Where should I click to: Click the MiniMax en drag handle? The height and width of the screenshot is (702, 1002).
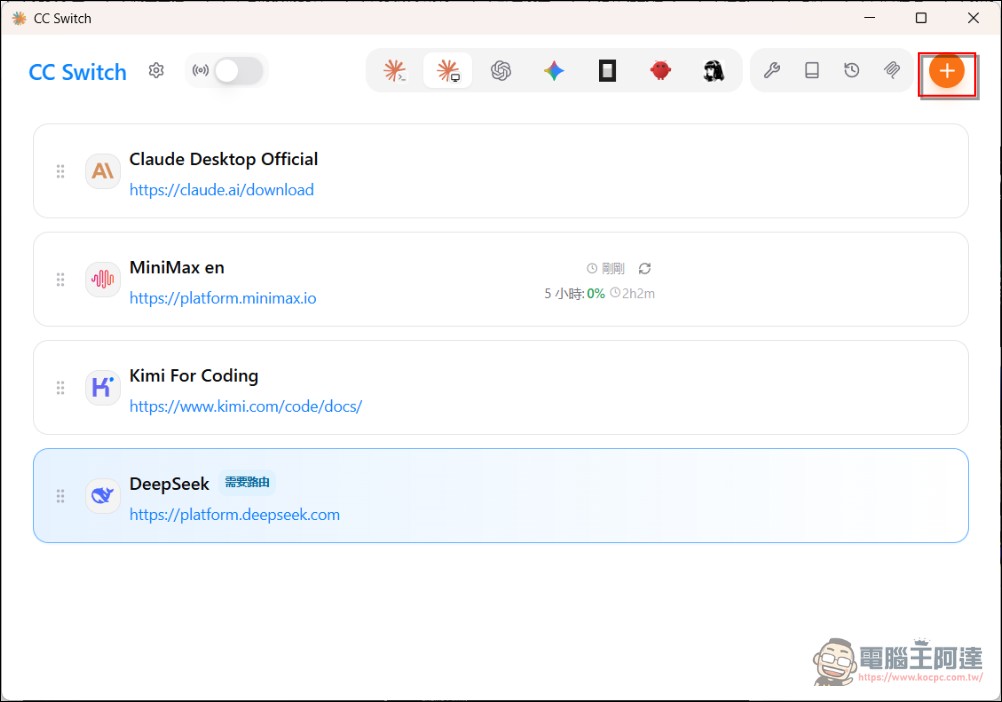tap(60, 280)
